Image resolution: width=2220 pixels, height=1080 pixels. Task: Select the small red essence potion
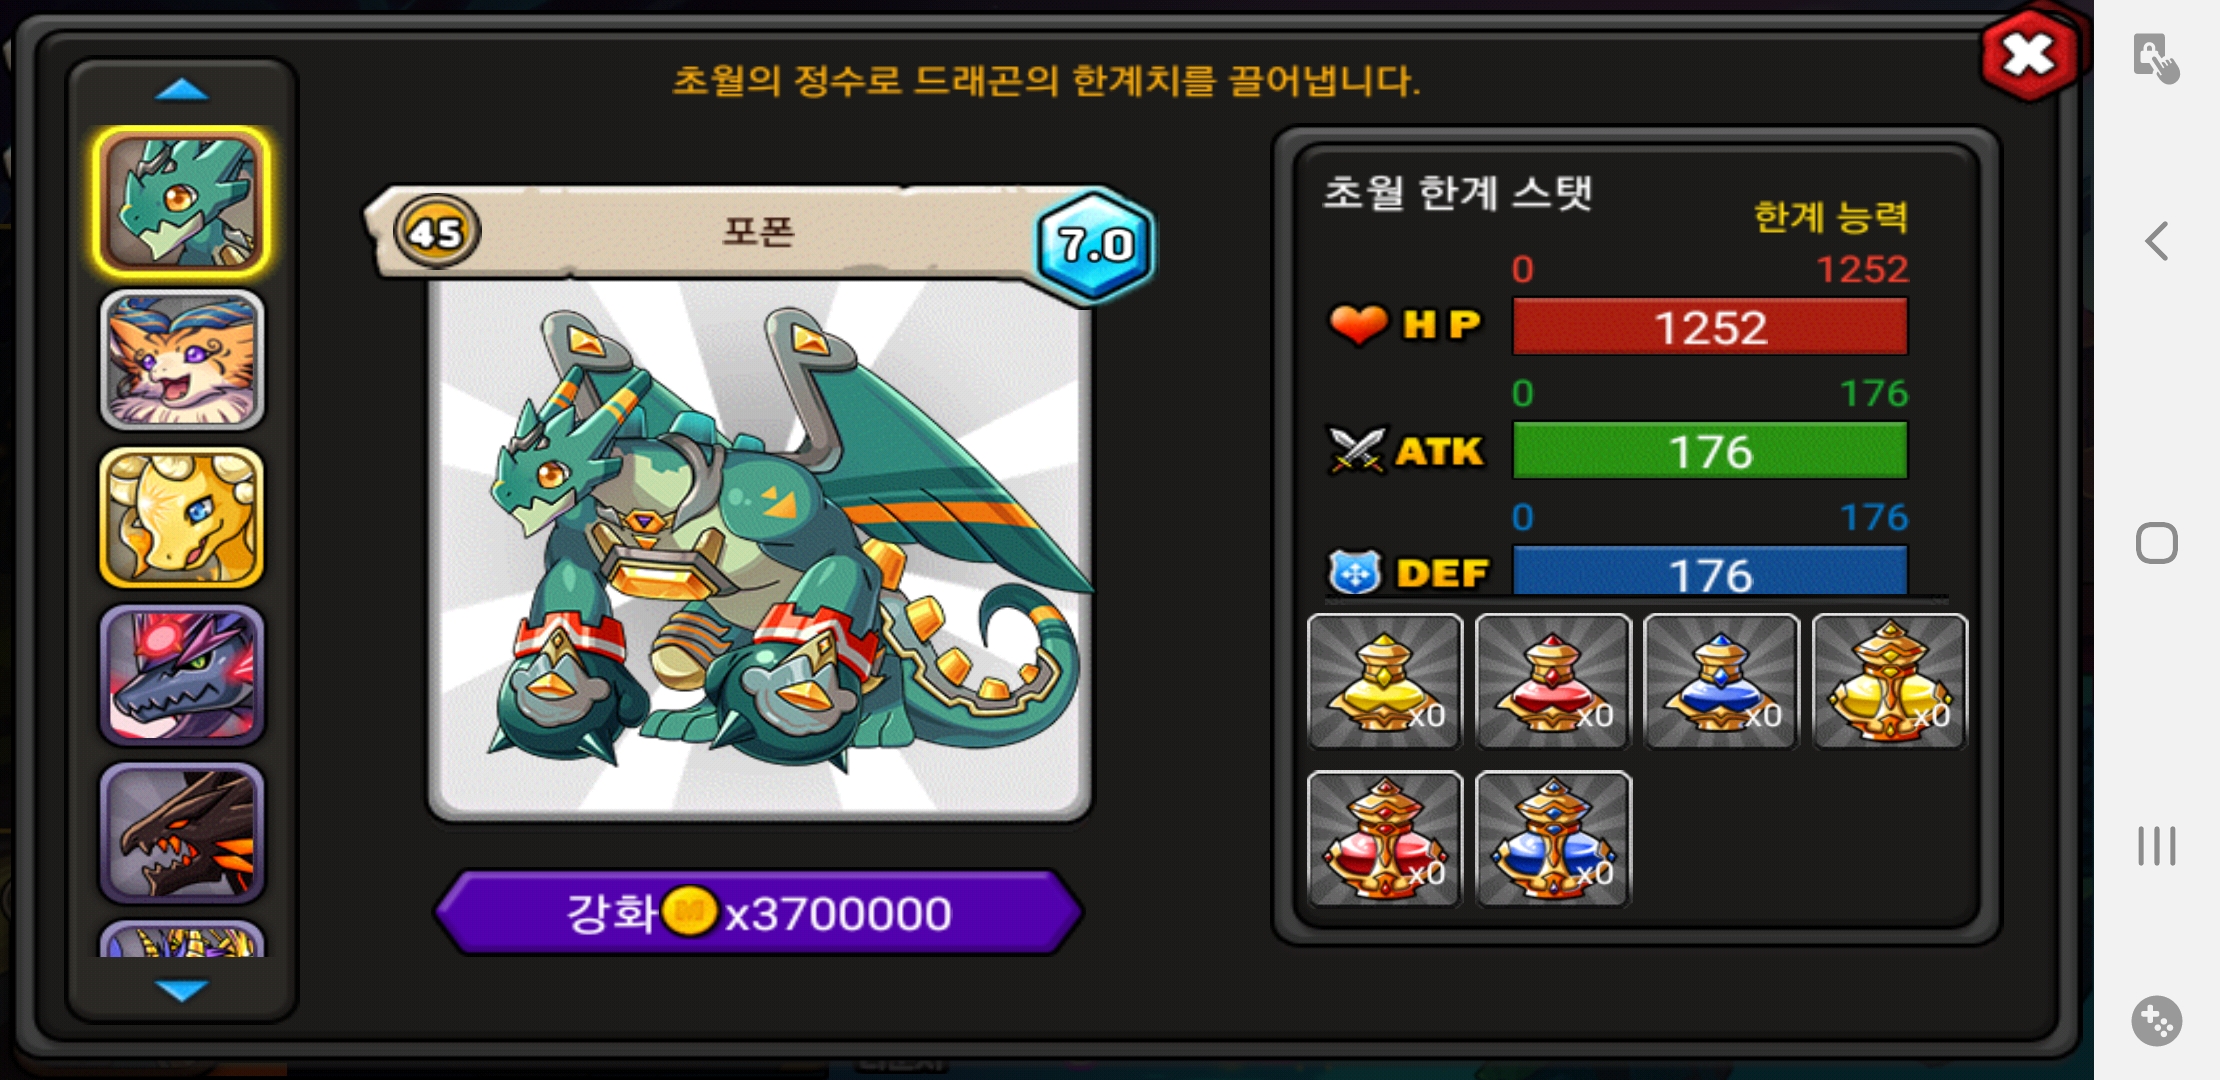coord(1553,681)
